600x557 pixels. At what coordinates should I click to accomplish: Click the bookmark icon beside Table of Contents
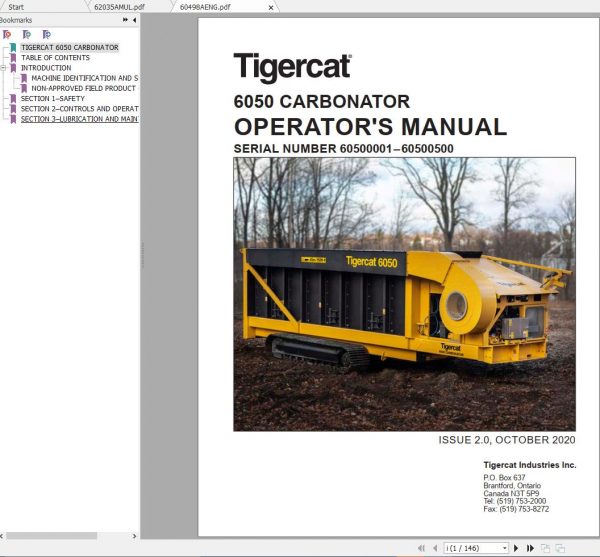tap(13, 58)
